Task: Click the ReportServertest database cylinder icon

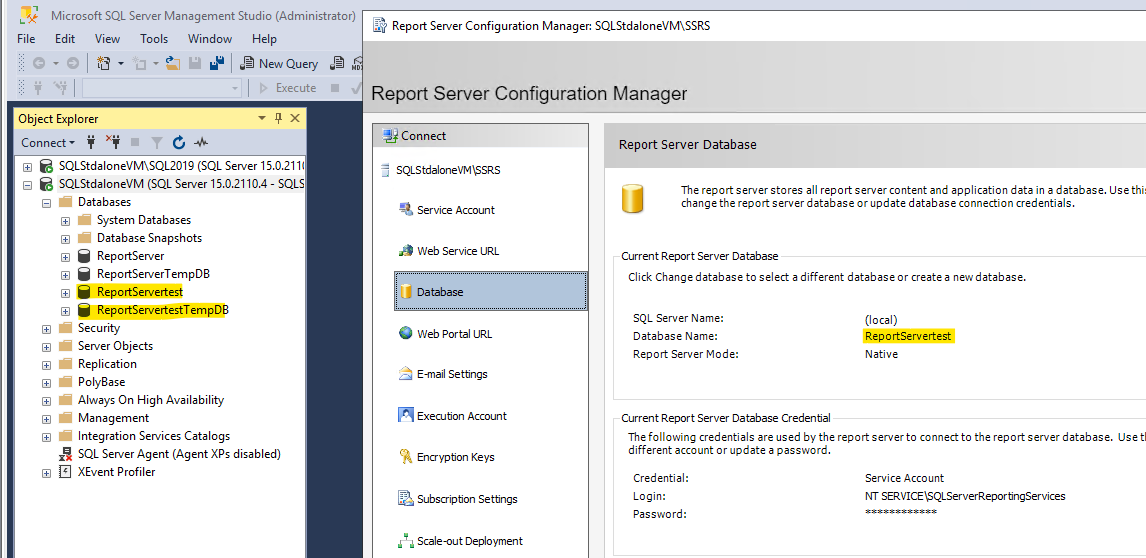Action: point(85,292)
